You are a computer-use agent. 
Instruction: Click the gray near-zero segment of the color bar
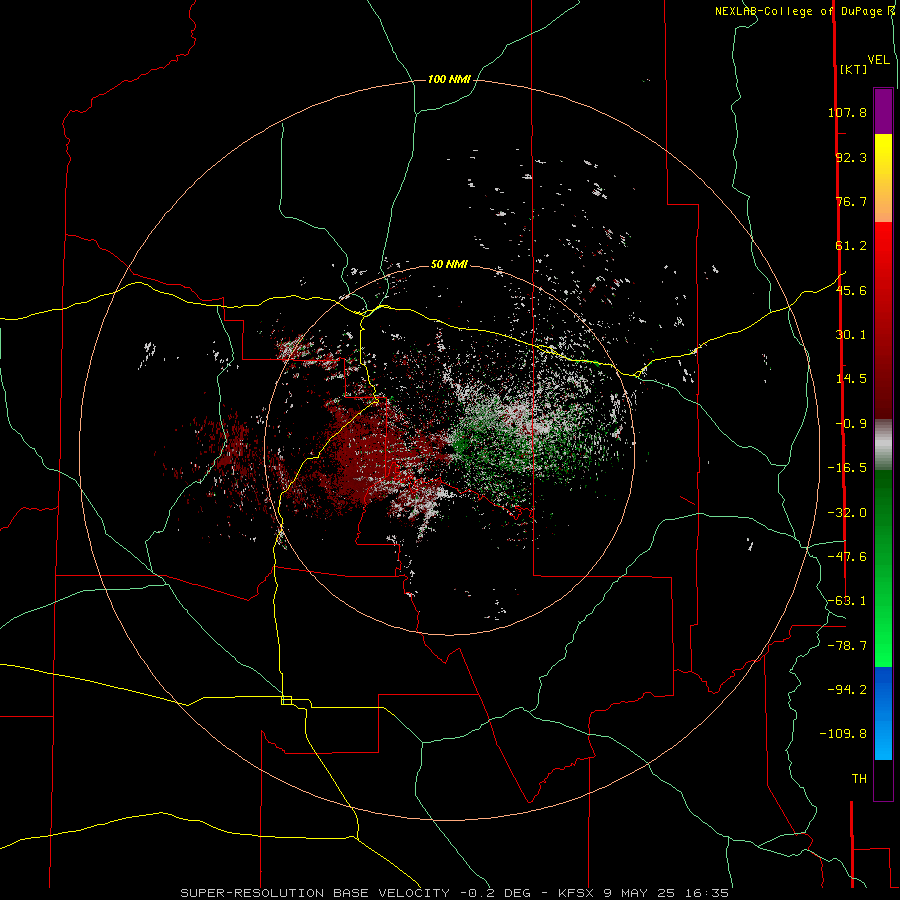click(883, 444)
